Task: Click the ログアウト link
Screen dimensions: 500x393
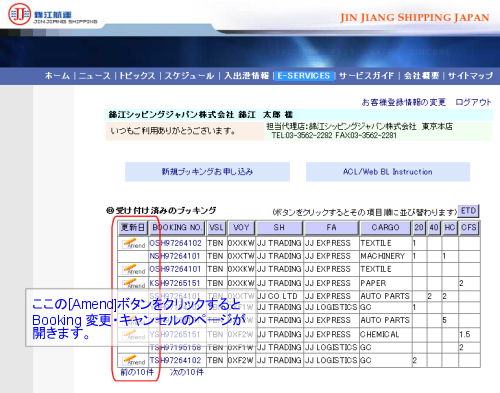Action: click(473, 102)
